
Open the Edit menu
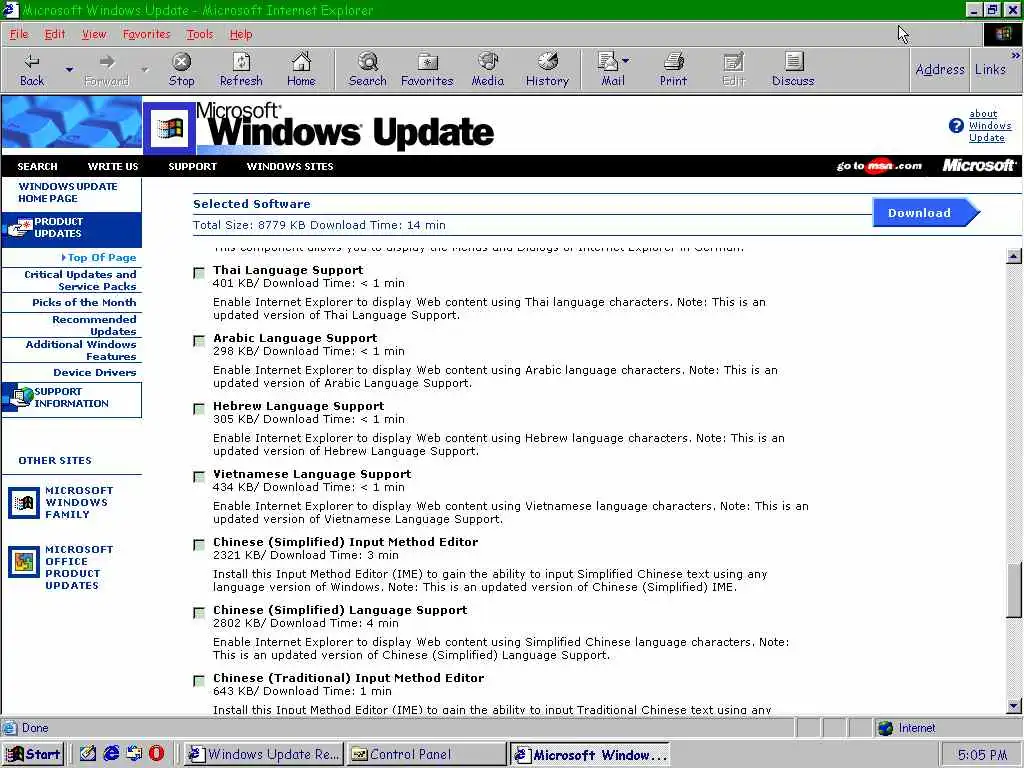pos(55,34)
